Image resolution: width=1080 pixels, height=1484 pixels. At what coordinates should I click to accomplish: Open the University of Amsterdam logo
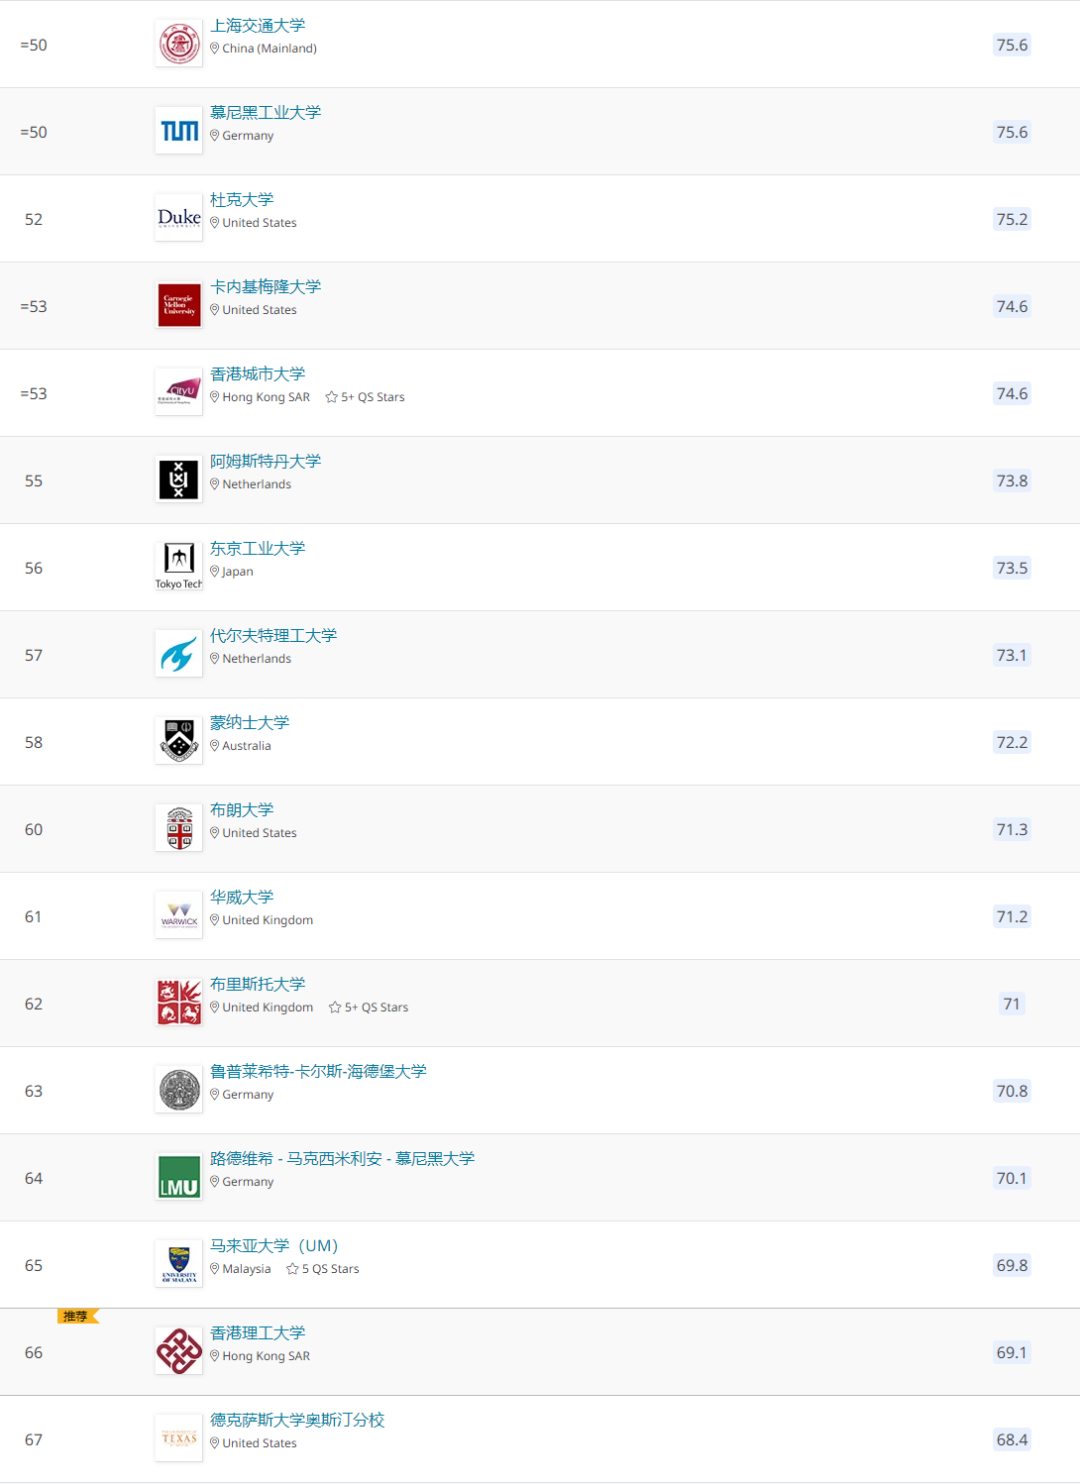tap(179, 479)
